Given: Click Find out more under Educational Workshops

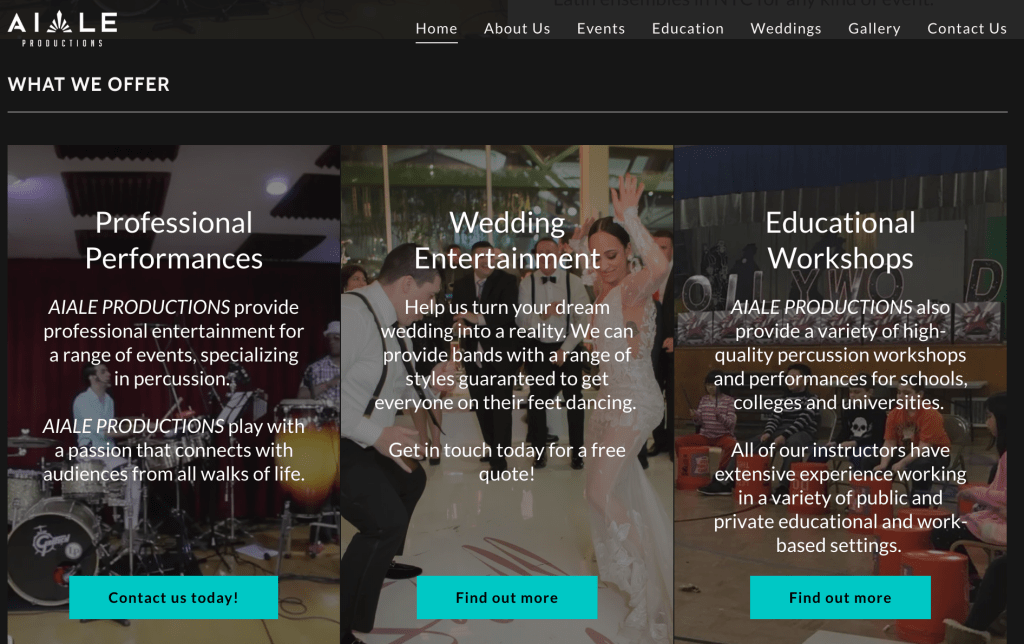Looking at the screenshot, I should coord(840,597).
